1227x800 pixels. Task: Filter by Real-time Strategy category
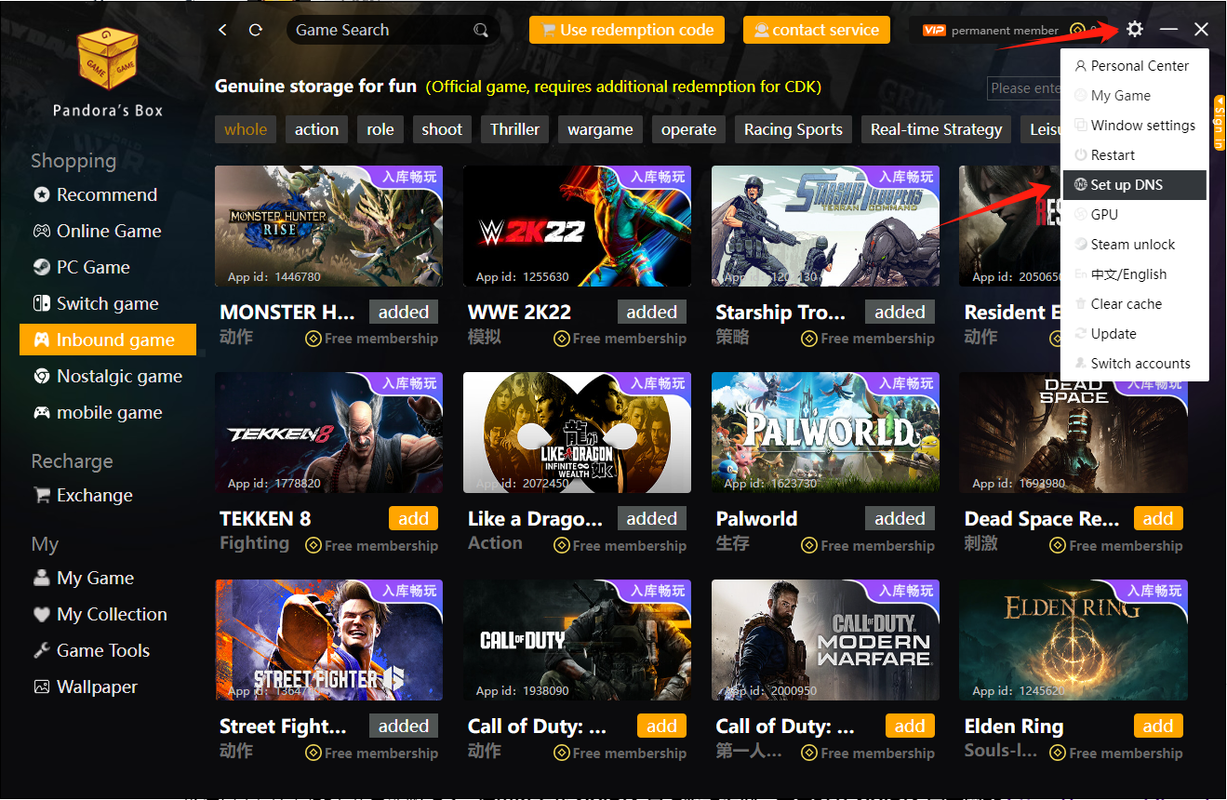pos(936,129)
